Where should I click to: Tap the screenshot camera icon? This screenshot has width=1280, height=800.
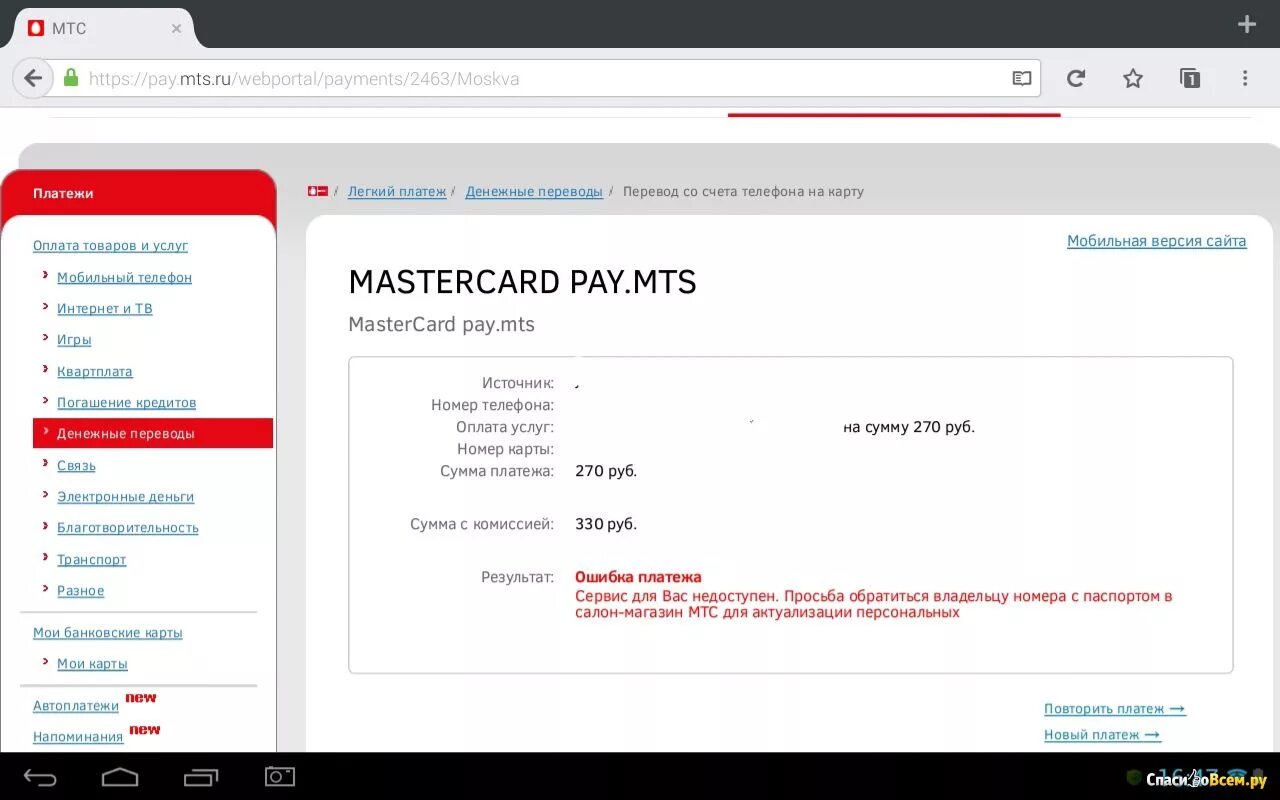click(280, 776)
